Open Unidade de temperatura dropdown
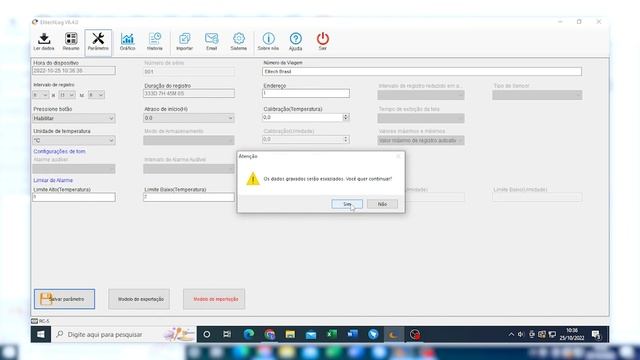 pos(74,140)
